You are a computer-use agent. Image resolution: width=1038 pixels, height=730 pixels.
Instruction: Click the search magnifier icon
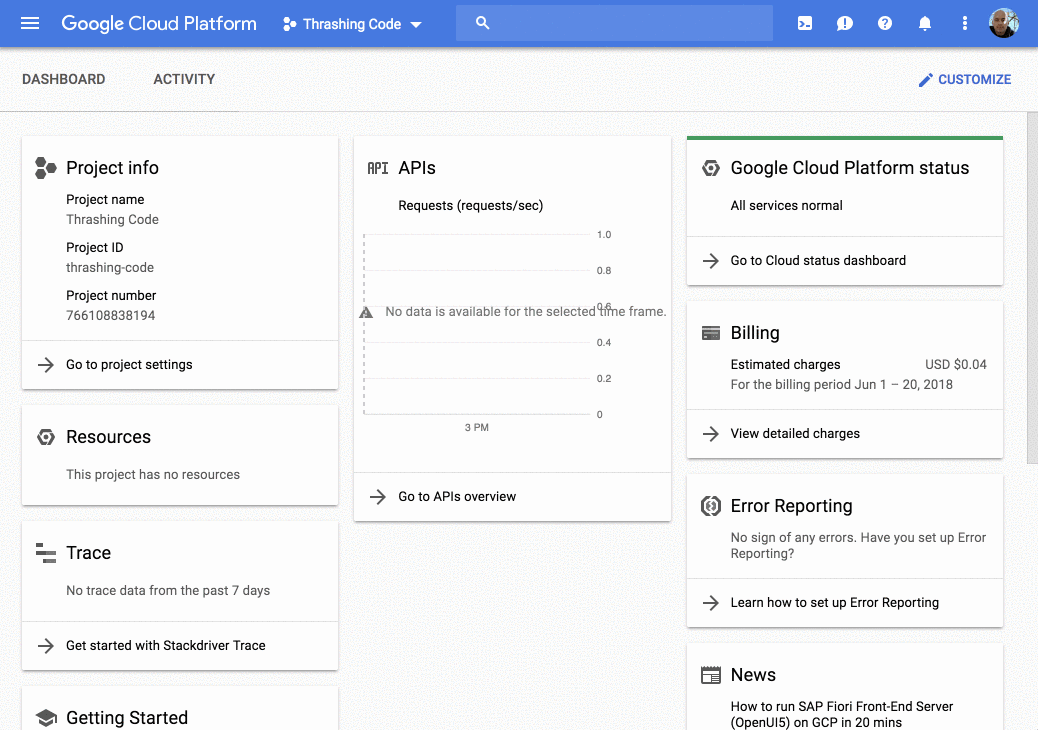(483, 23)
